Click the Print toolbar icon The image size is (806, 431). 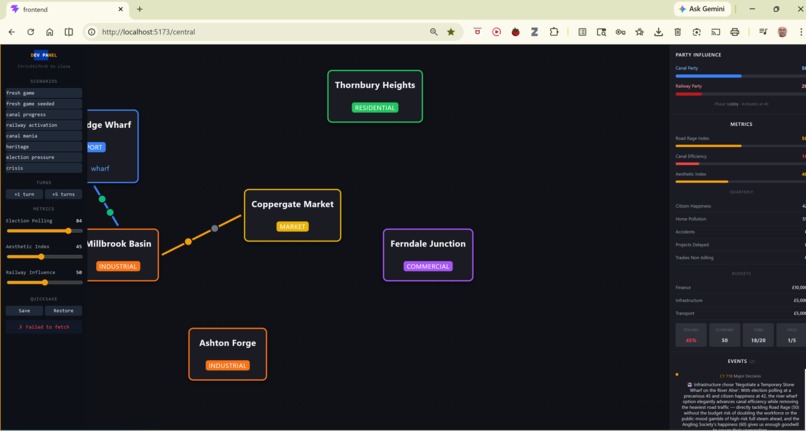[735, 32]
